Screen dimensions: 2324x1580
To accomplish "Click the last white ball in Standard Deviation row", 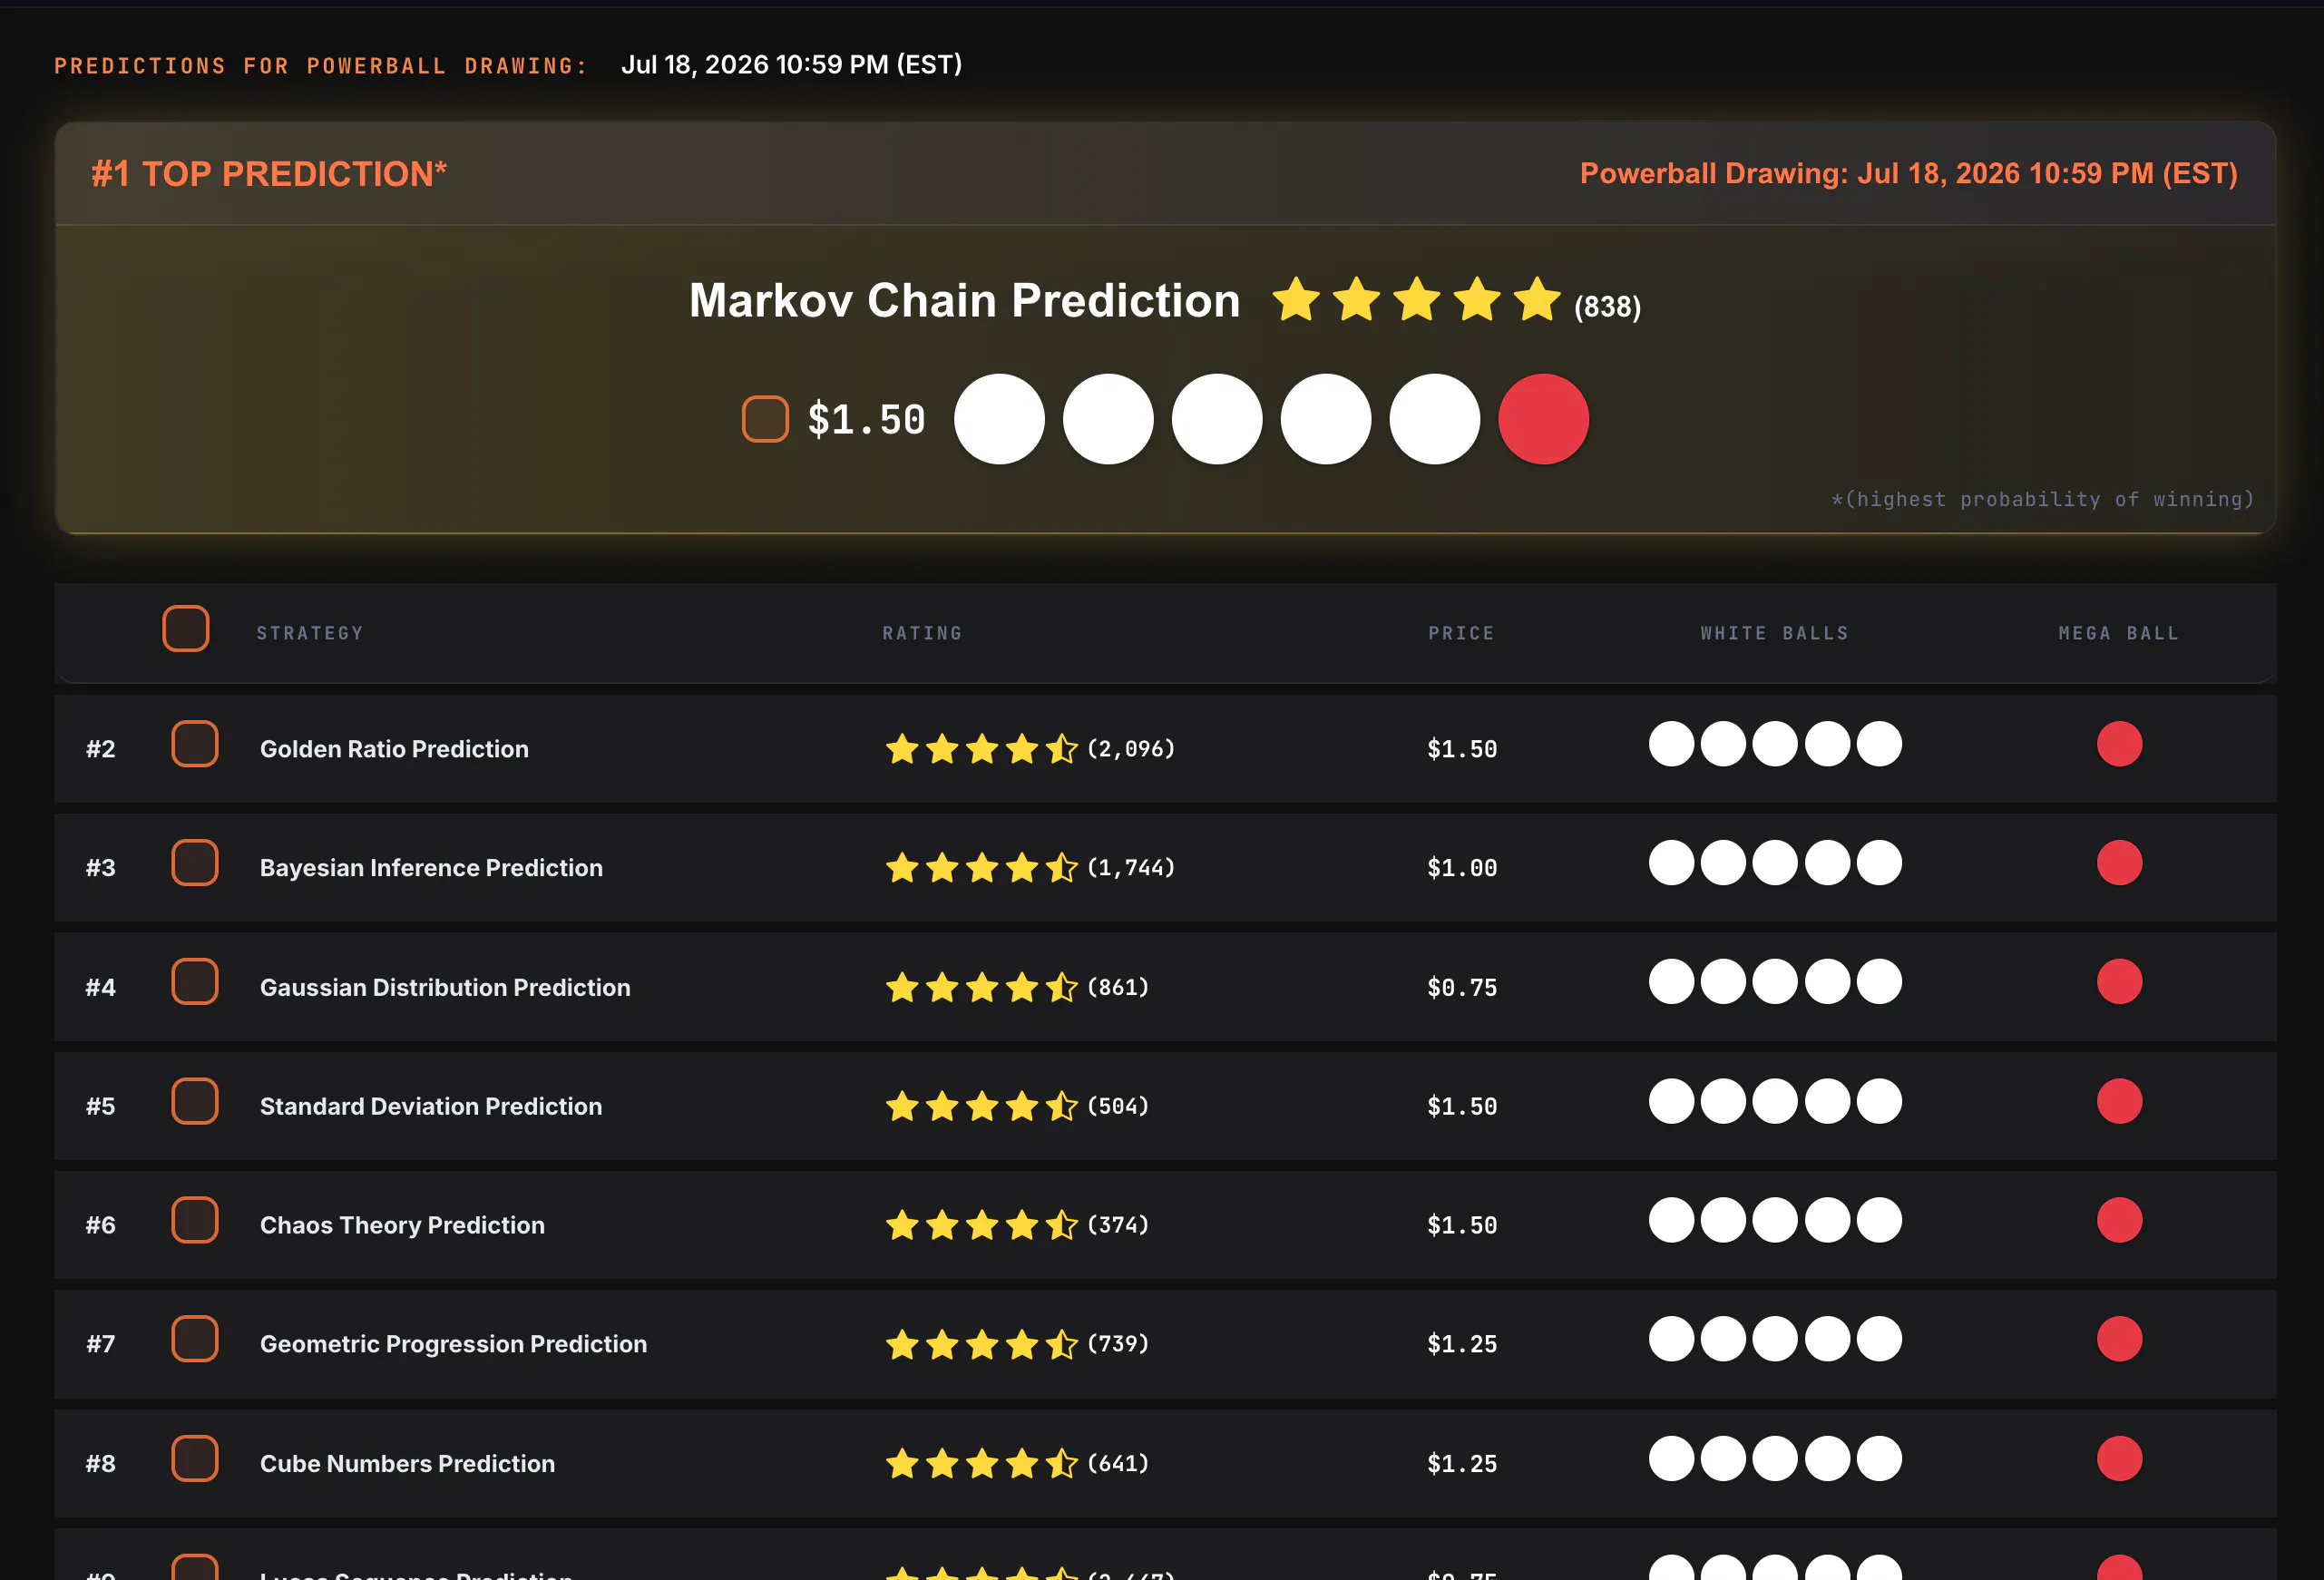I will (x=1879, y=1101).
